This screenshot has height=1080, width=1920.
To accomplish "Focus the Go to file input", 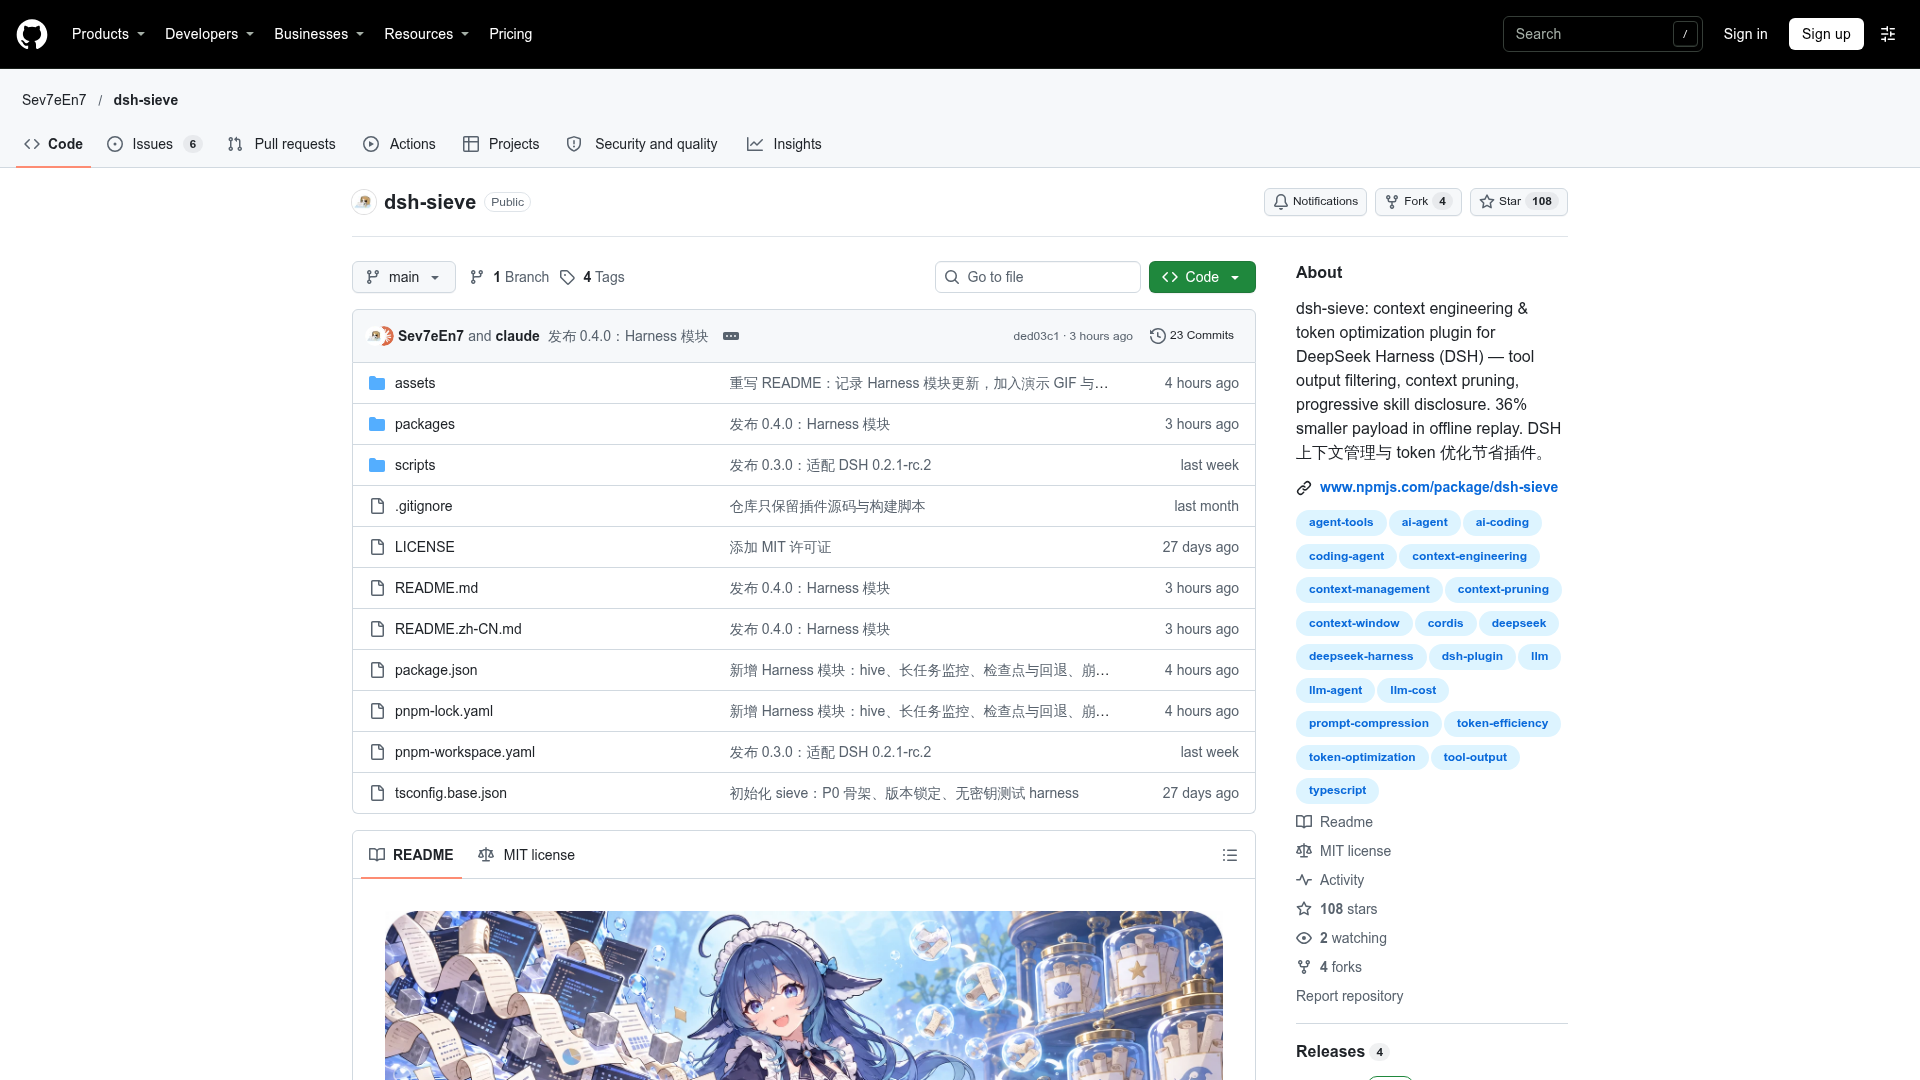I will click(x=1038, y=277).
